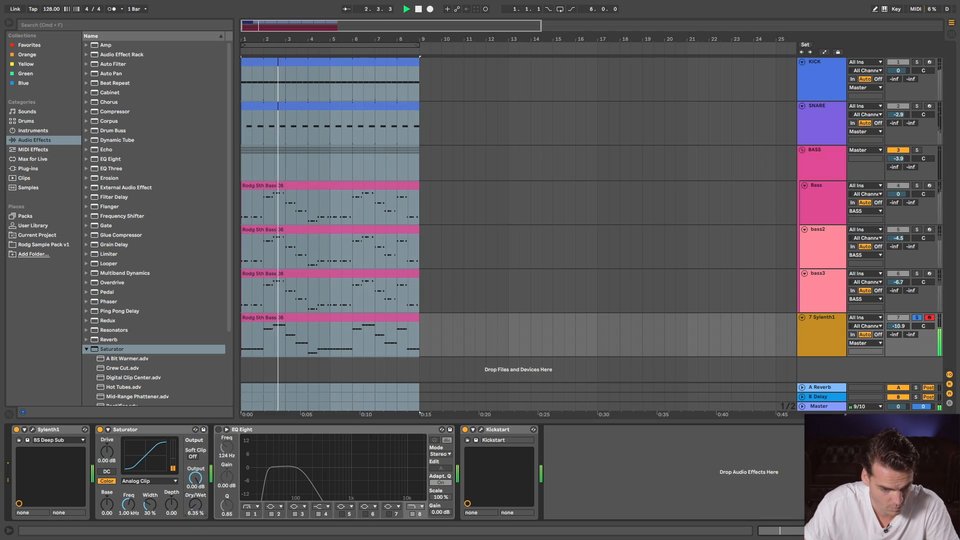The height and width of the screenshot is (540, 960).
Task: Toggle the Punch-Out switch icon
Action: [x=571, y=9]
